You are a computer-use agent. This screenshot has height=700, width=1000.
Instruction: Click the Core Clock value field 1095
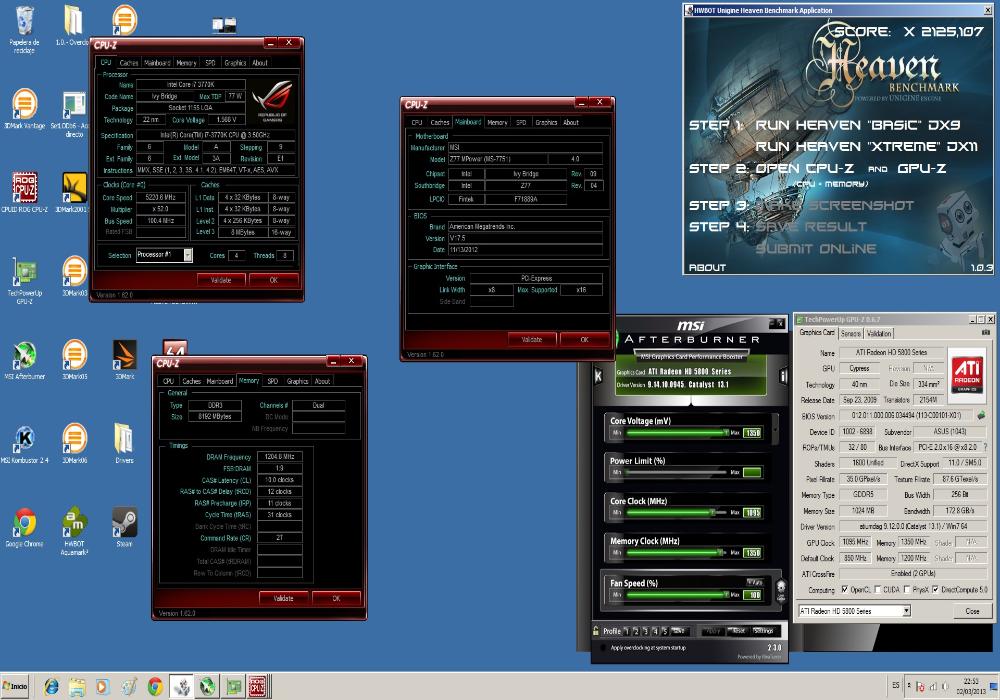[753, 513]
